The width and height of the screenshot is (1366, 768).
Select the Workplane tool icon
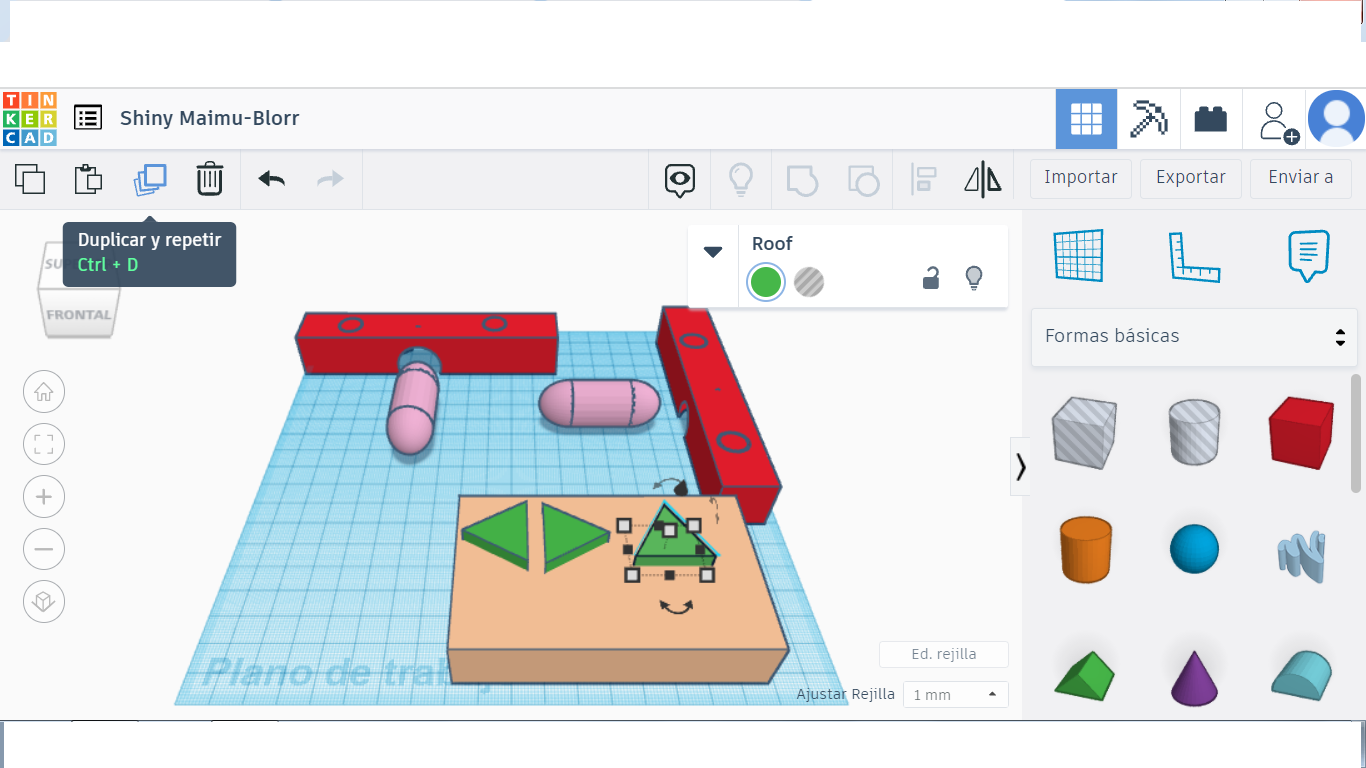click(x=1078, y=256)
